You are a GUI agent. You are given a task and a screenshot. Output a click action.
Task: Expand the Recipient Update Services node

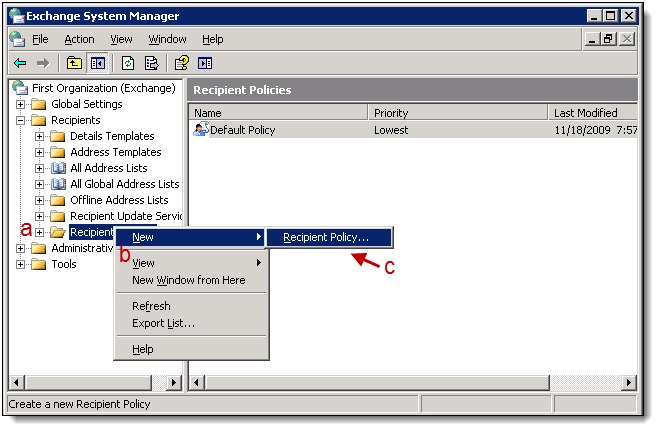click(39, 217)
